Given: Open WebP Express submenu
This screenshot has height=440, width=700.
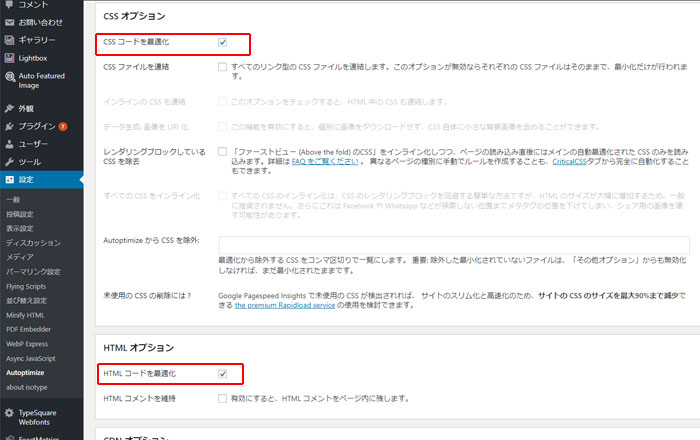Looking at the screenshot, I should click(x=27, y=344).
